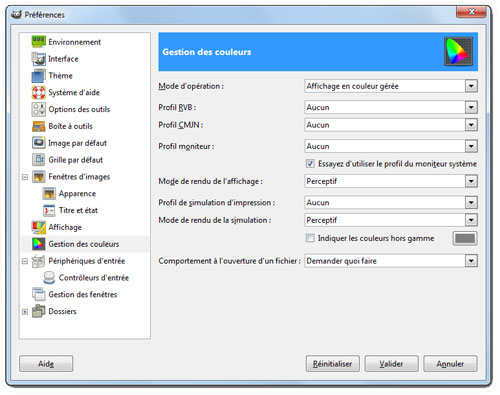
Task: Enable Indiquer les couleurs hors gamme
Action: pyautogui.click(x=310, y=238)
